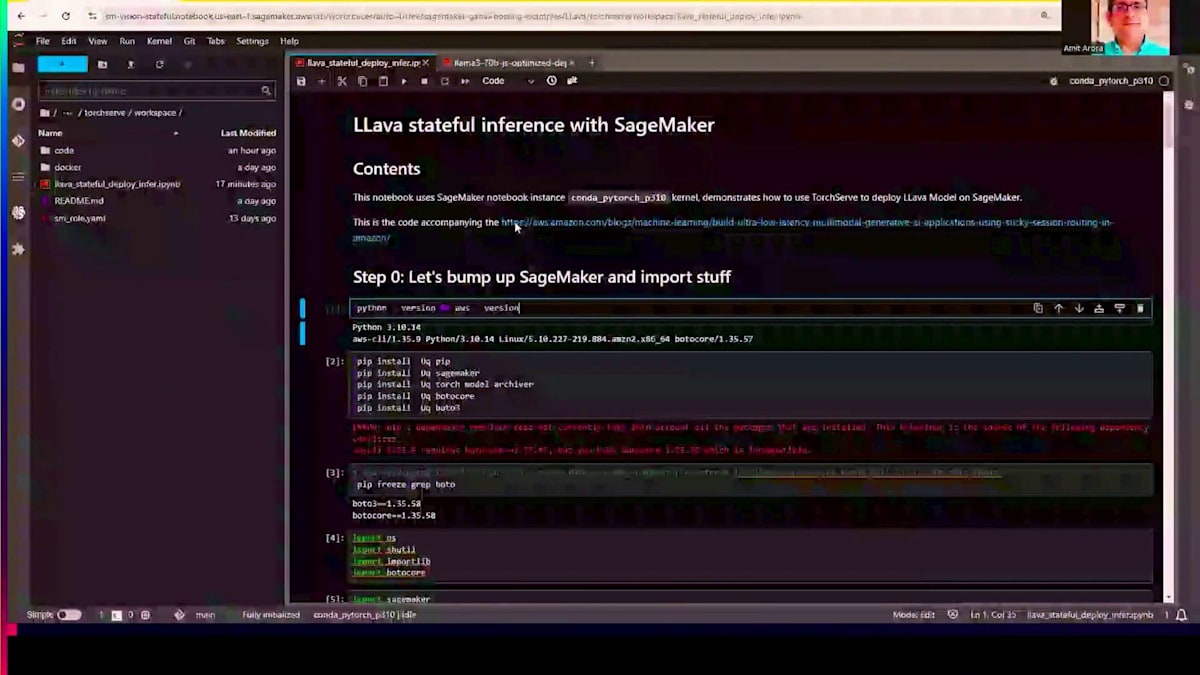Toggle the Simple interface mode switch
1200x675 pixels.
tap(69, 615)
